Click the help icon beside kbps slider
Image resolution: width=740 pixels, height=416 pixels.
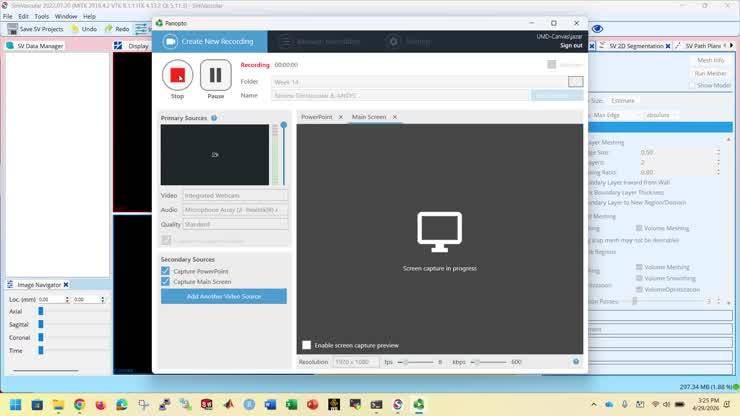coord(576,362)
